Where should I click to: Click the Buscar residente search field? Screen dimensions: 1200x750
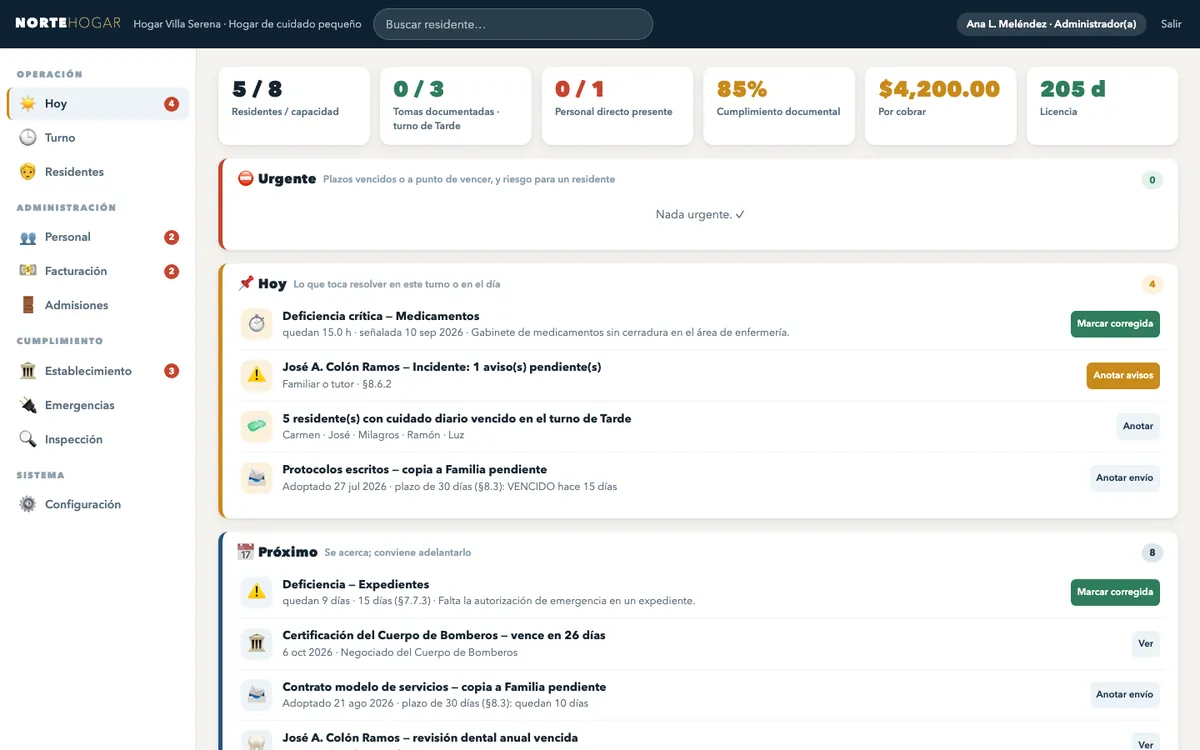click(513, 24)
